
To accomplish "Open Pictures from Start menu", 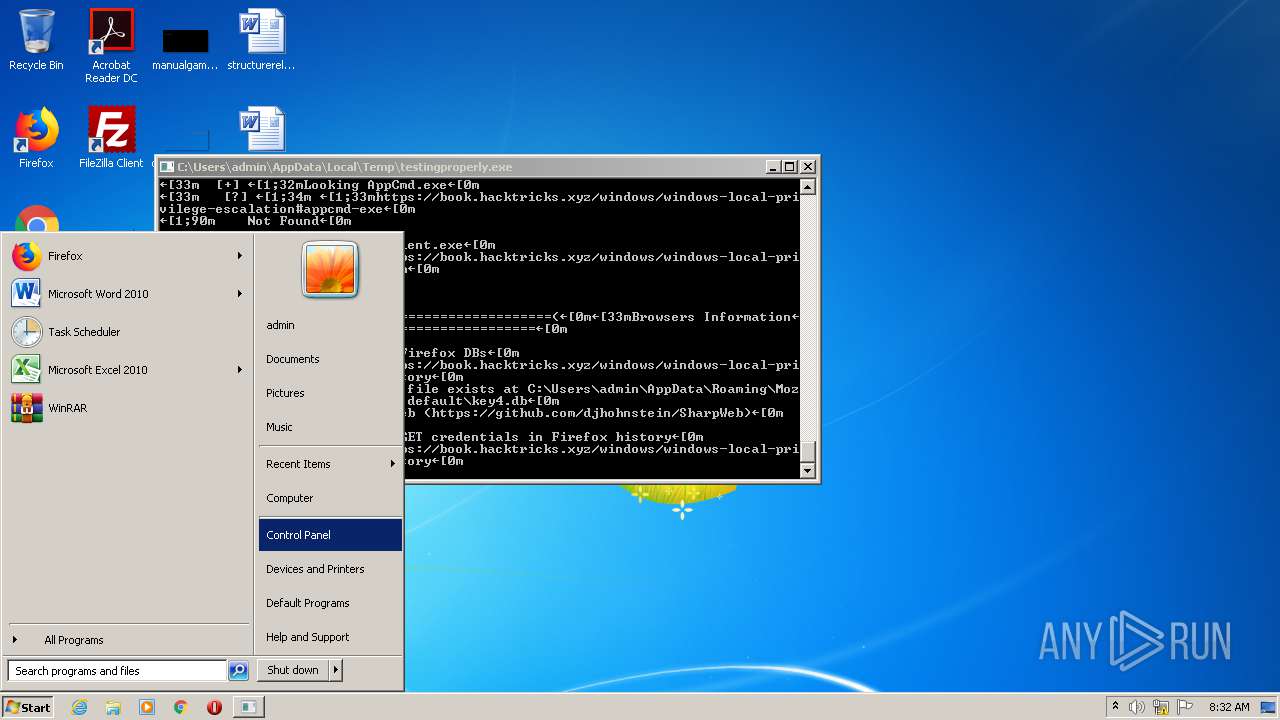I will (x=330, y=393).
